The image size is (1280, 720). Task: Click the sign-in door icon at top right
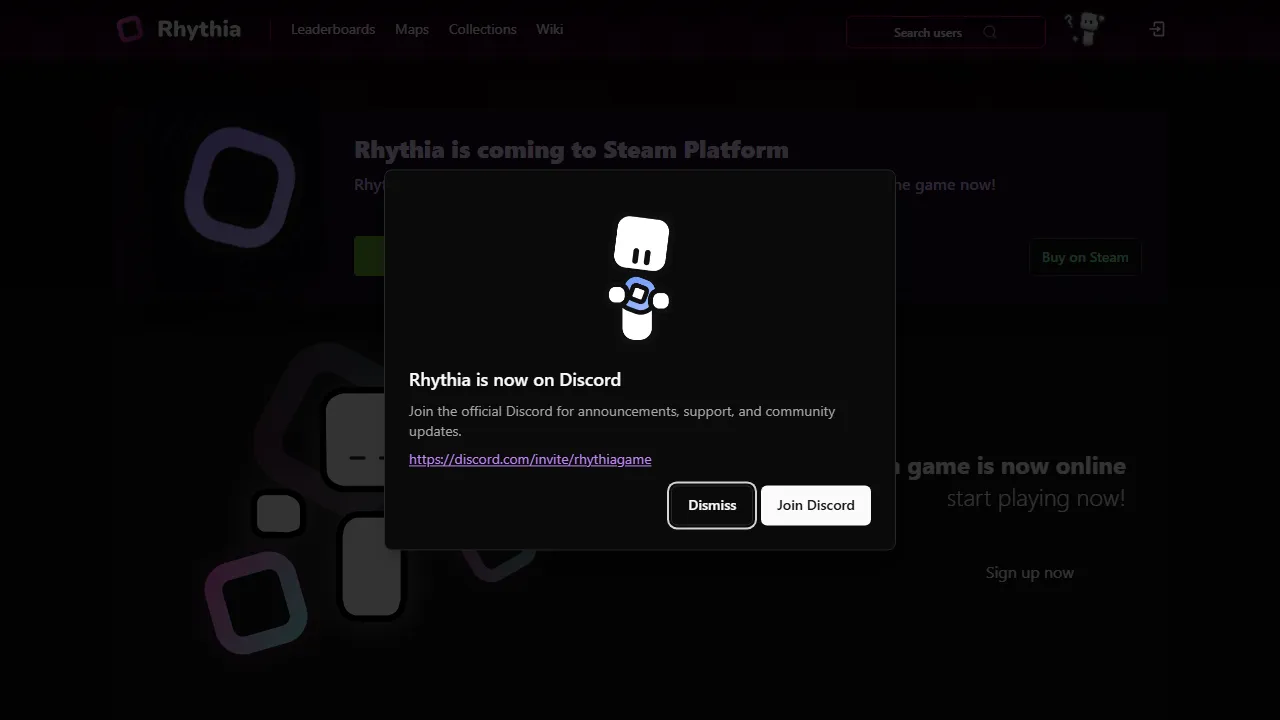pos(1156,29)
